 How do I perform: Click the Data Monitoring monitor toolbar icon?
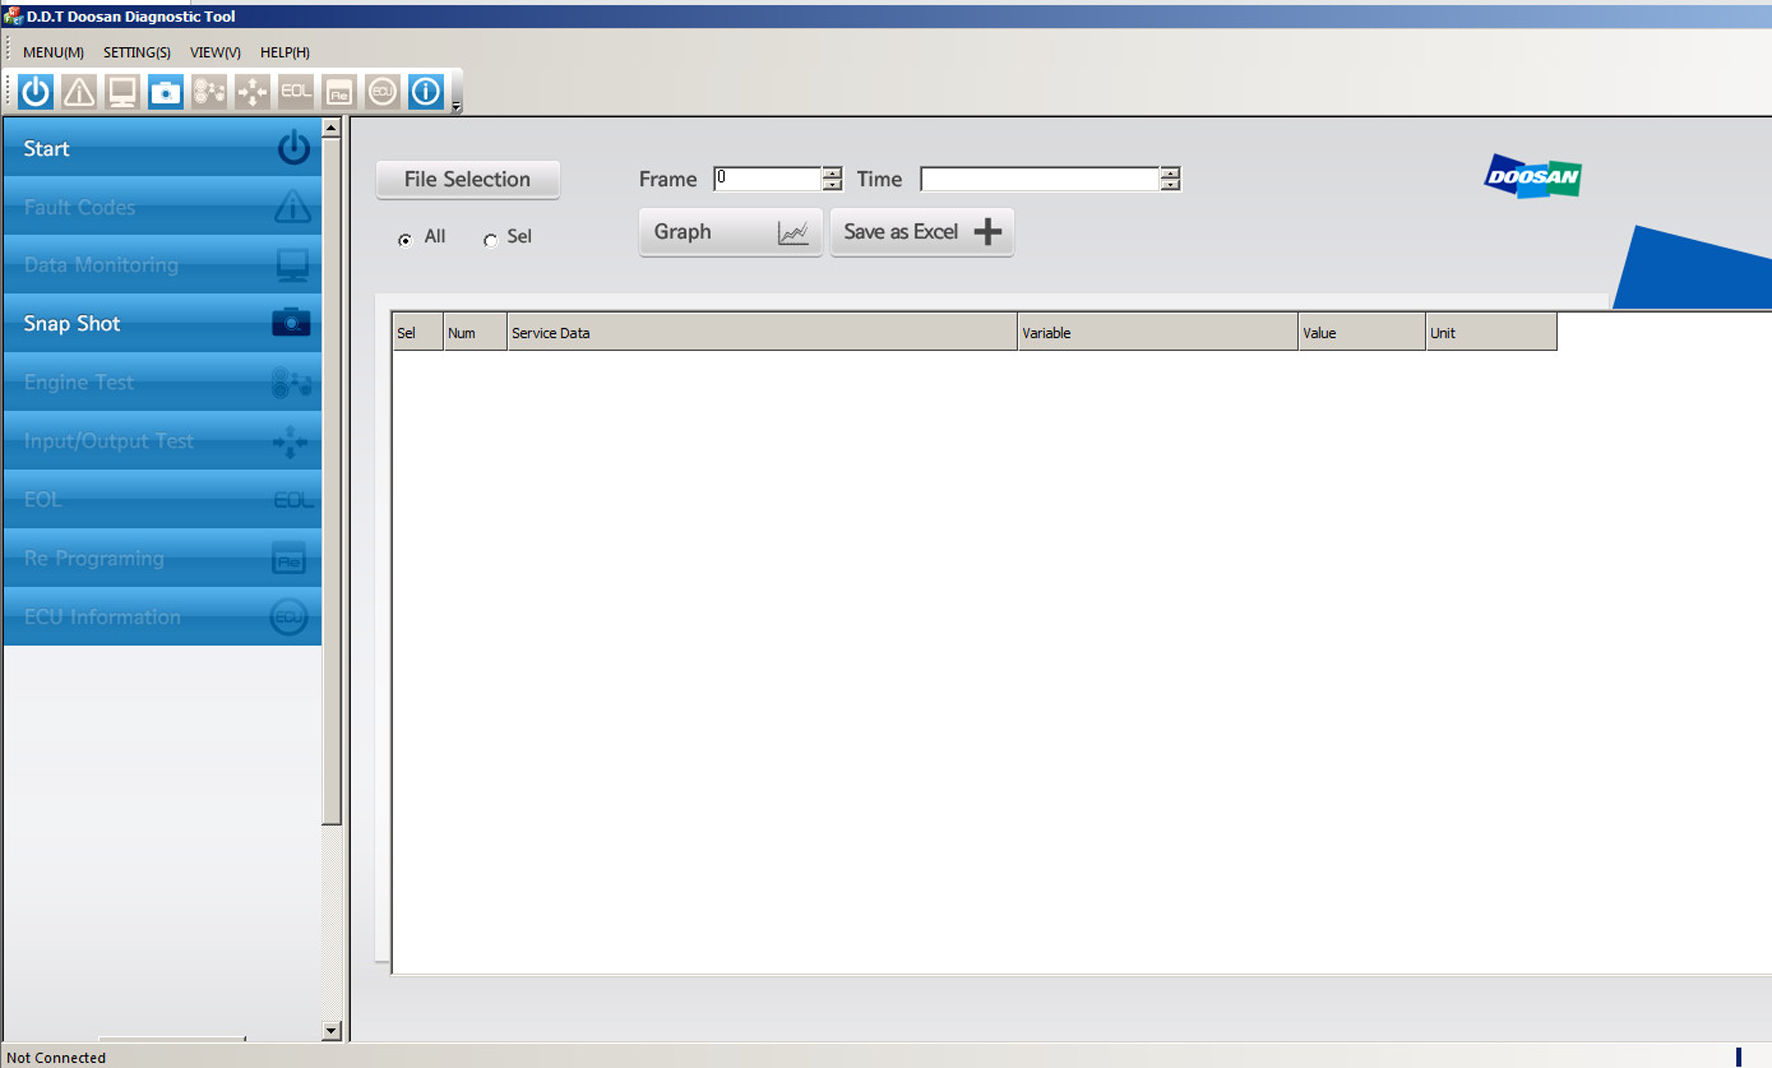[x=122, y=92]
